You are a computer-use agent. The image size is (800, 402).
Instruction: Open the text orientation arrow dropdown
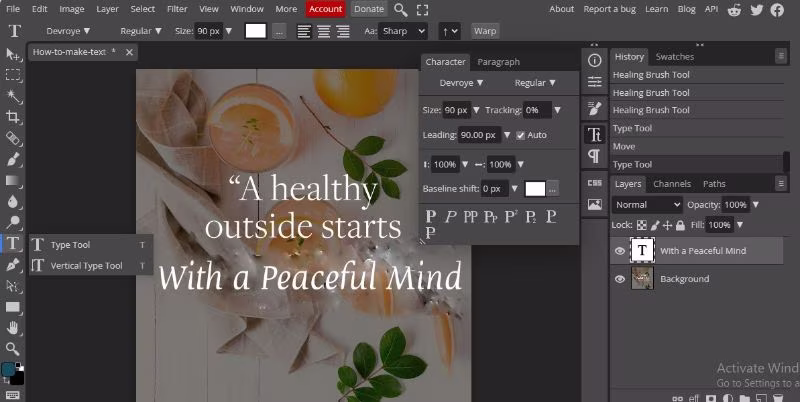click(449, 31)
